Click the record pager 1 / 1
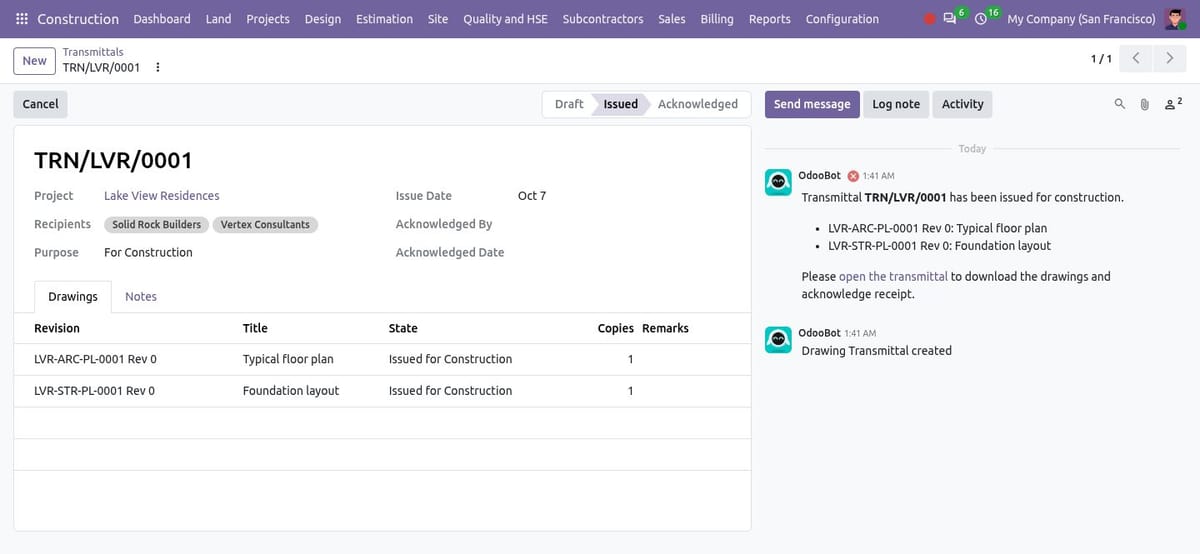 coord(1101,59)
